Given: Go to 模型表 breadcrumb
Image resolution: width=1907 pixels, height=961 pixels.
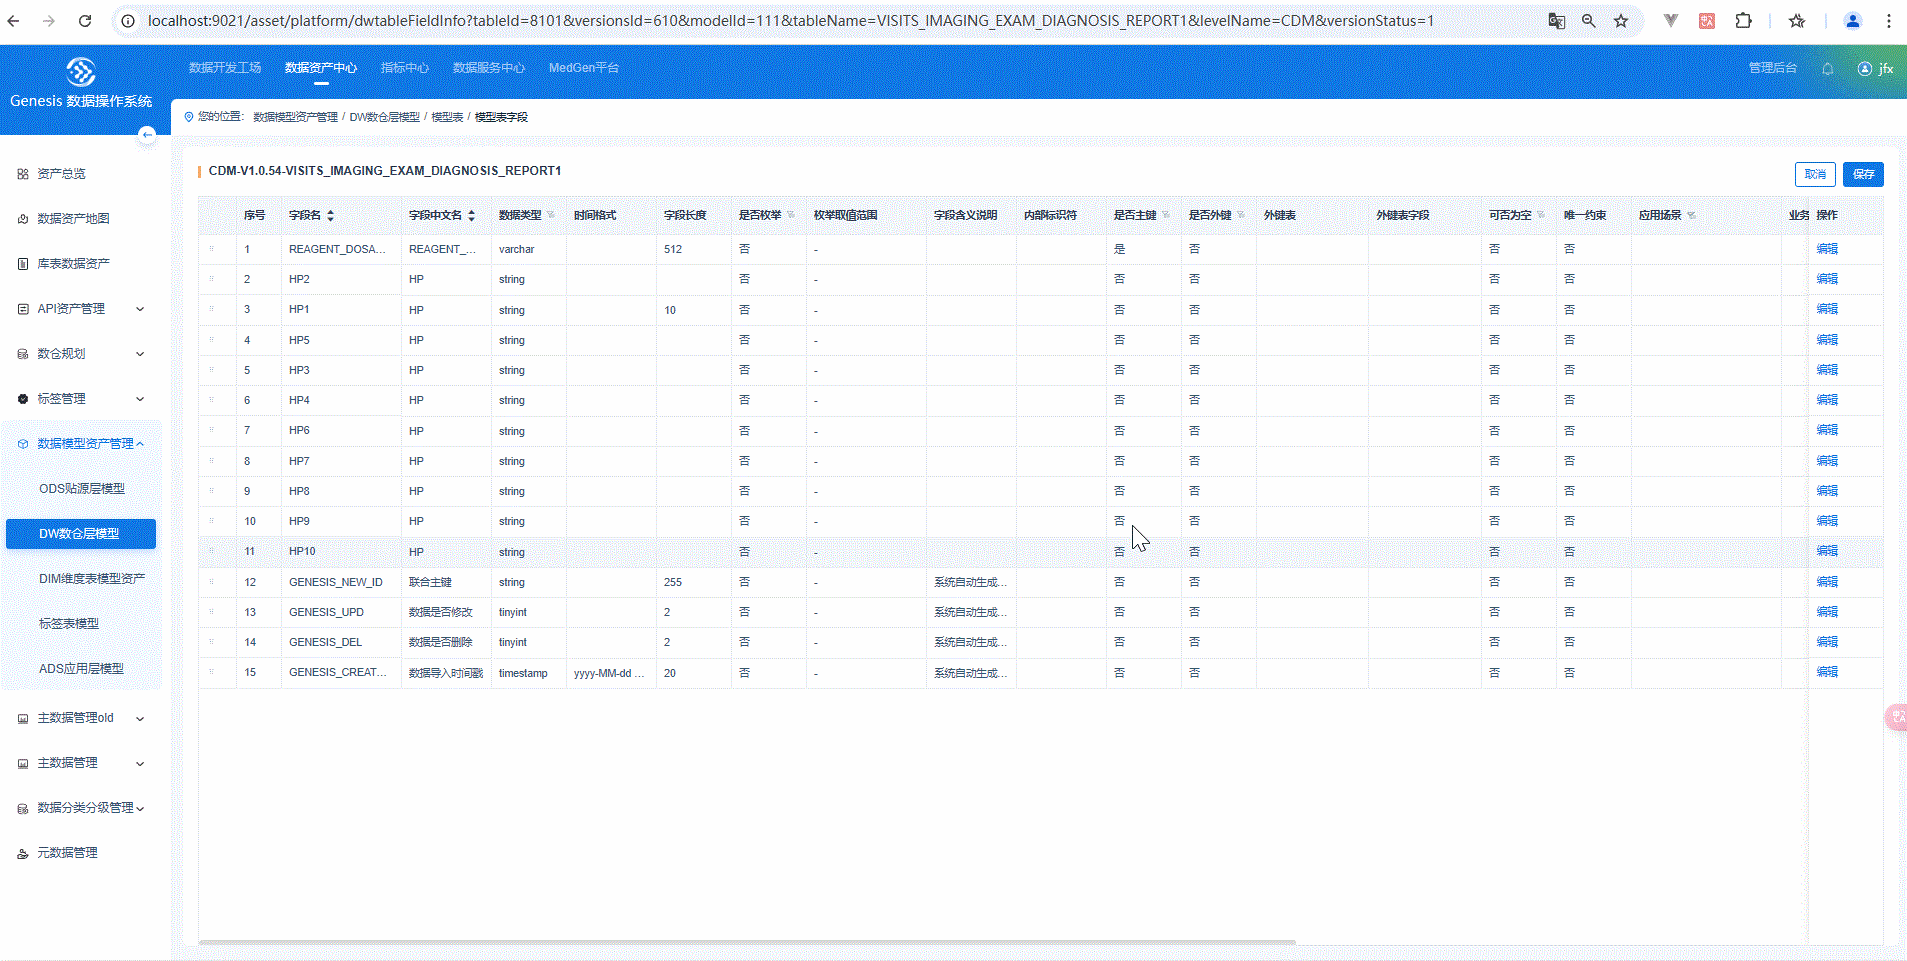Looking at the screenshot, I should point(447,117).
